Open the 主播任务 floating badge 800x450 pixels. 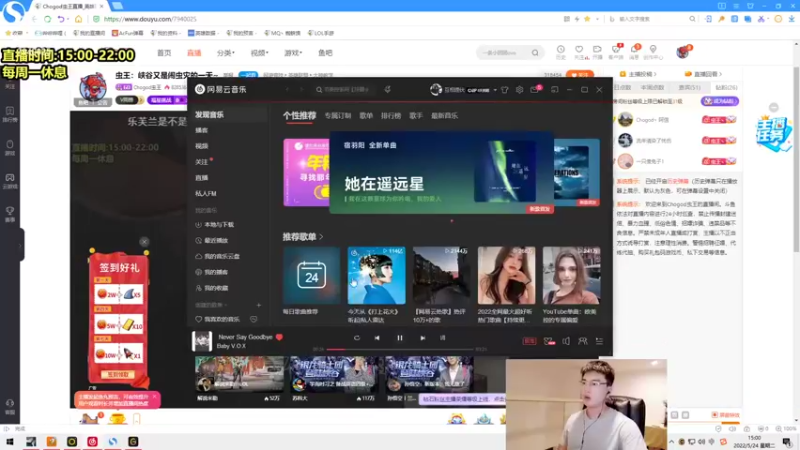773,133
